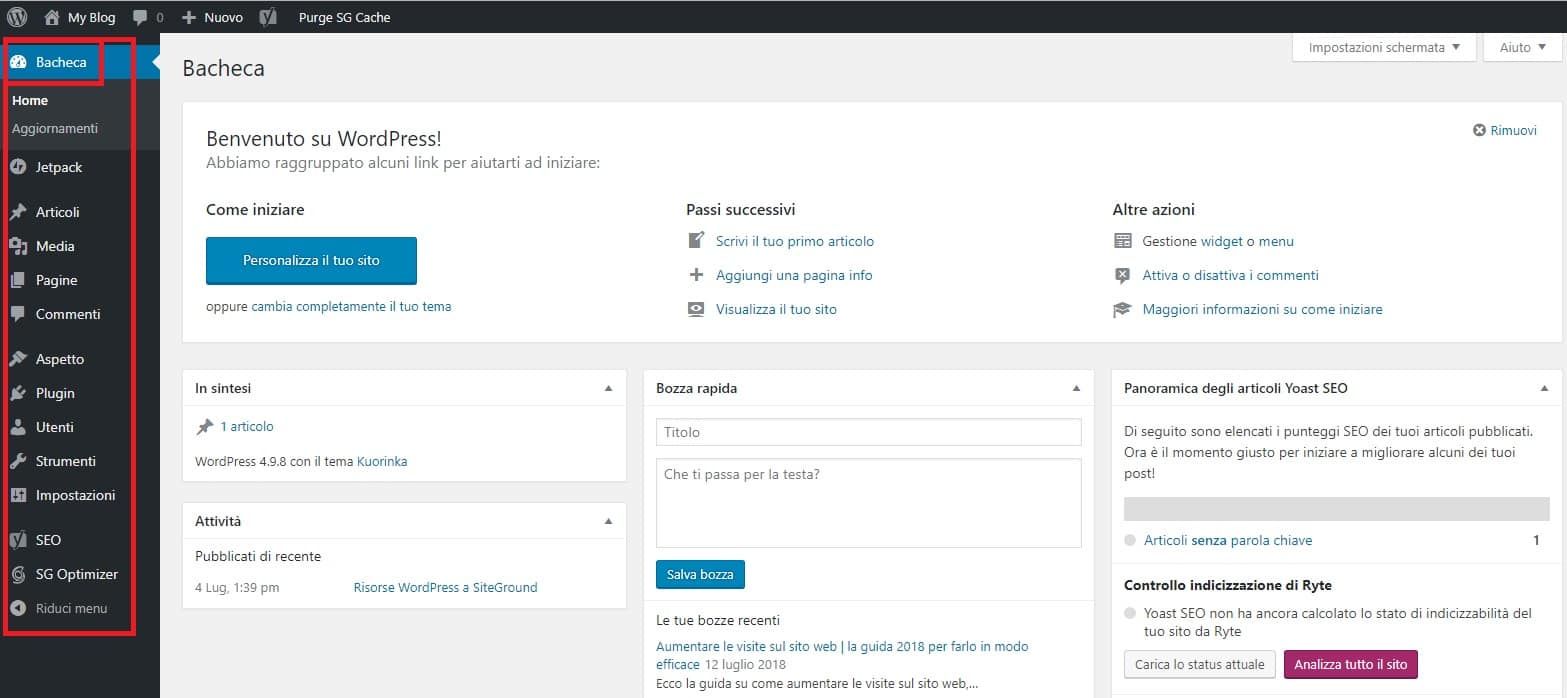Click Personalizza il tuo sito button
Image resolution: width=1567 pixels, height=698 pixels.
click(x=311, y=260)
